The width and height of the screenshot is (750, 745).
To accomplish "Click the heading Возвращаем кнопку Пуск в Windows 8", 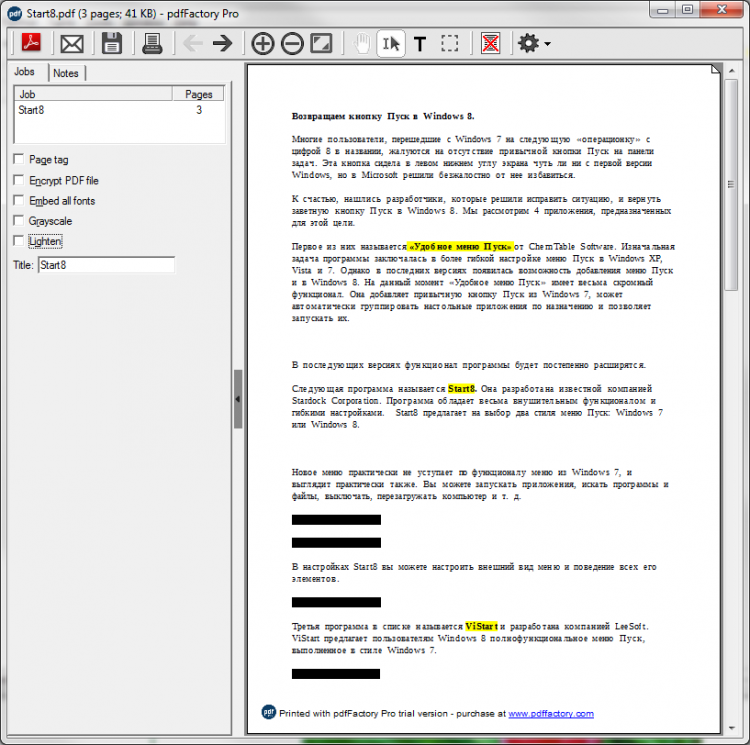I will point(383,116).
